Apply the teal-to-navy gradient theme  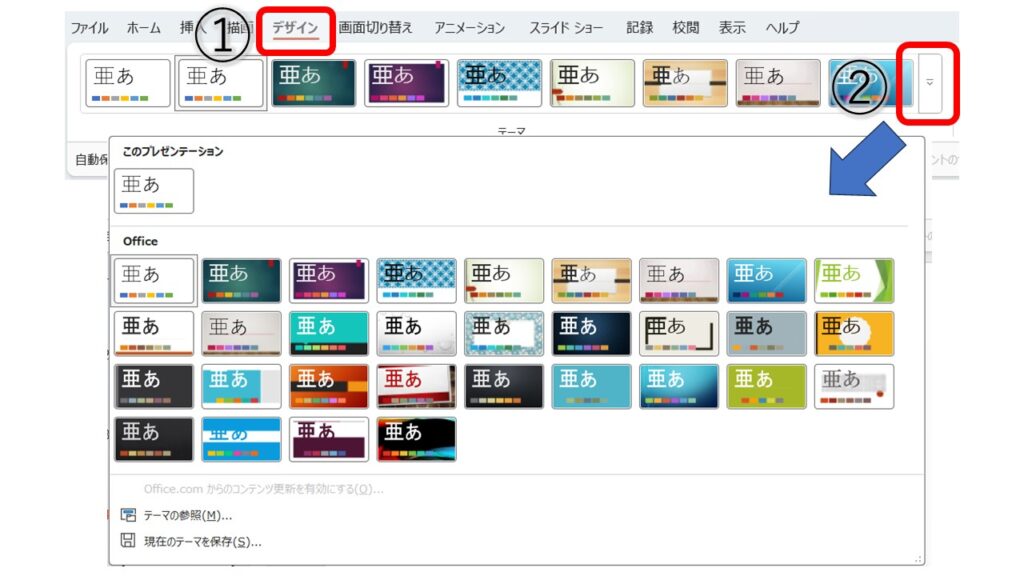point(679,387)
